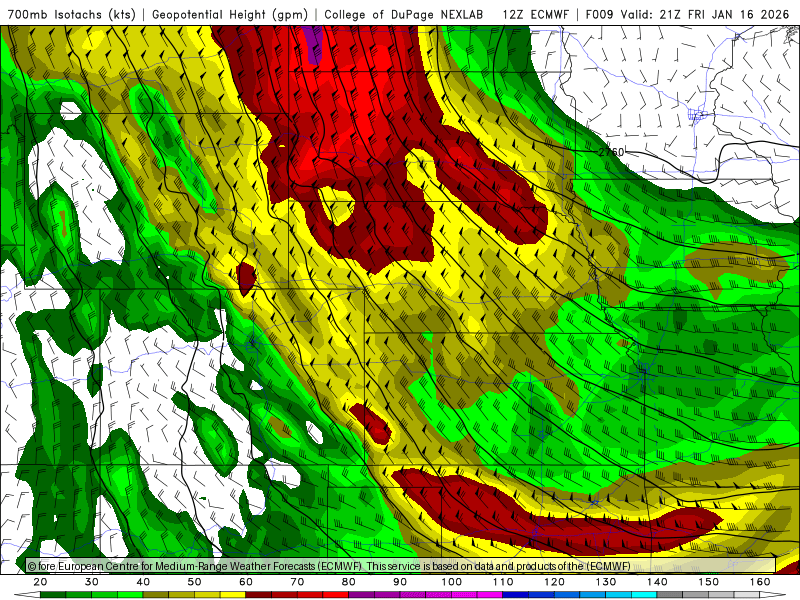Click the "130" color scale label
The width and height of the screenshot is (800, 600).
click(x=606, y=582)
